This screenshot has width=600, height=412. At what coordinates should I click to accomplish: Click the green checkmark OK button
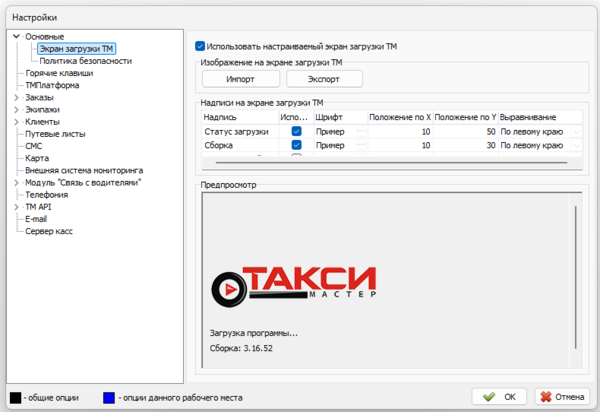(x=500, y=396)
